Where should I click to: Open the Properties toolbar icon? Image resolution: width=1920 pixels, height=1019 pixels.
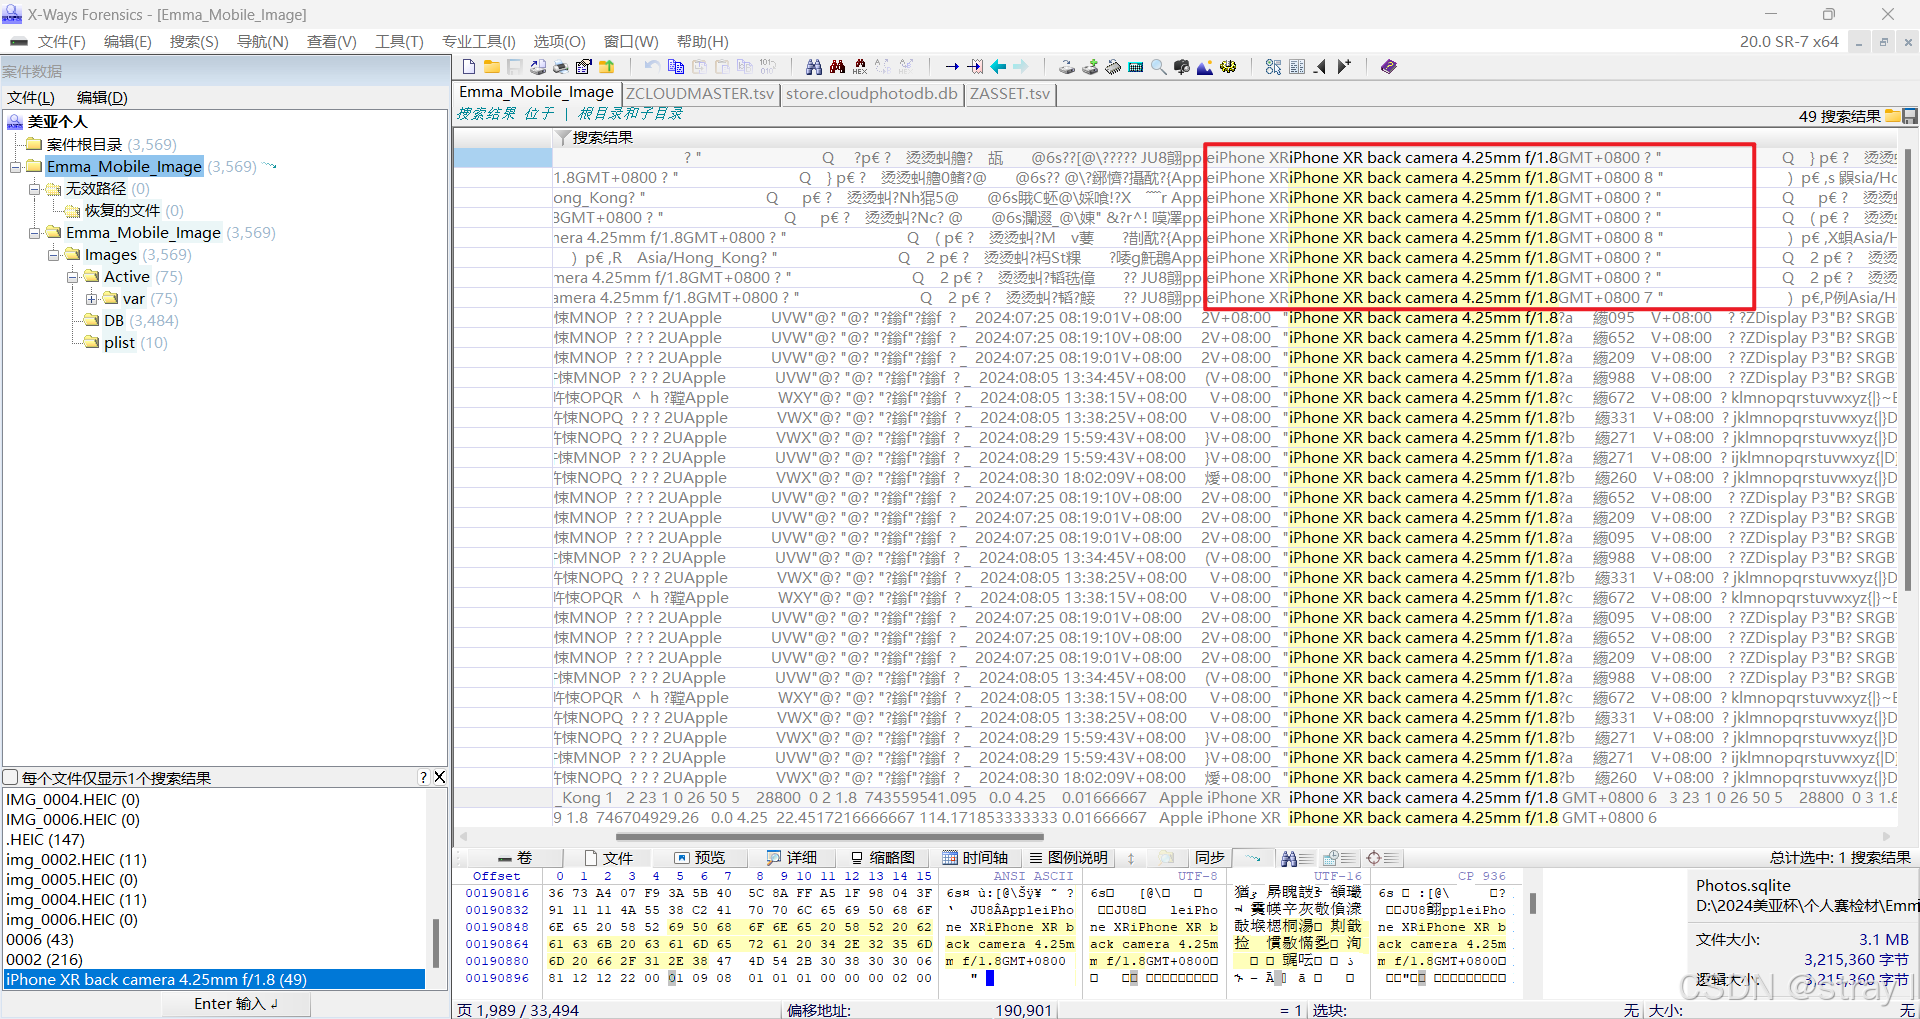pyautogui.click(x=583, y=67)
